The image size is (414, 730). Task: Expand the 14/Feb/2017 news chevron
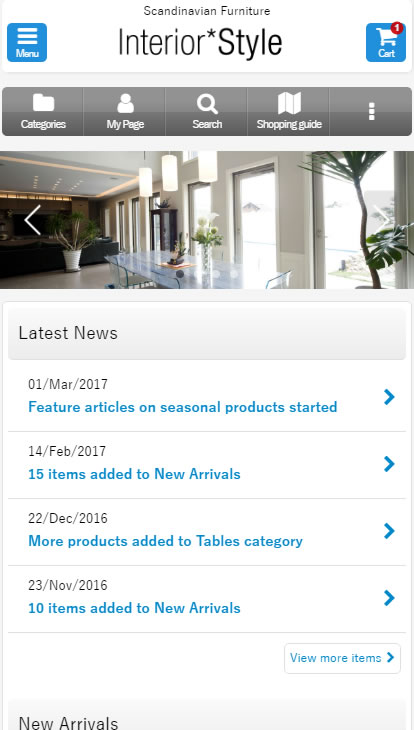click(x=389, y=464)
